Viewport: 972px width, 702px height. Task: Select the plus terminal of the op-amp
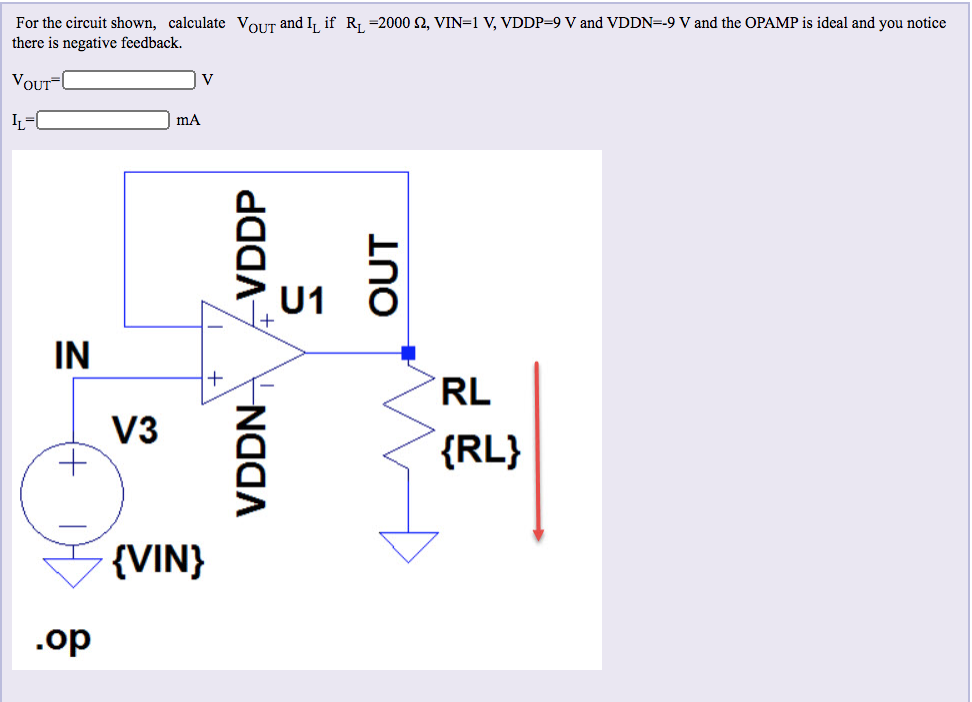pos(213,378)
